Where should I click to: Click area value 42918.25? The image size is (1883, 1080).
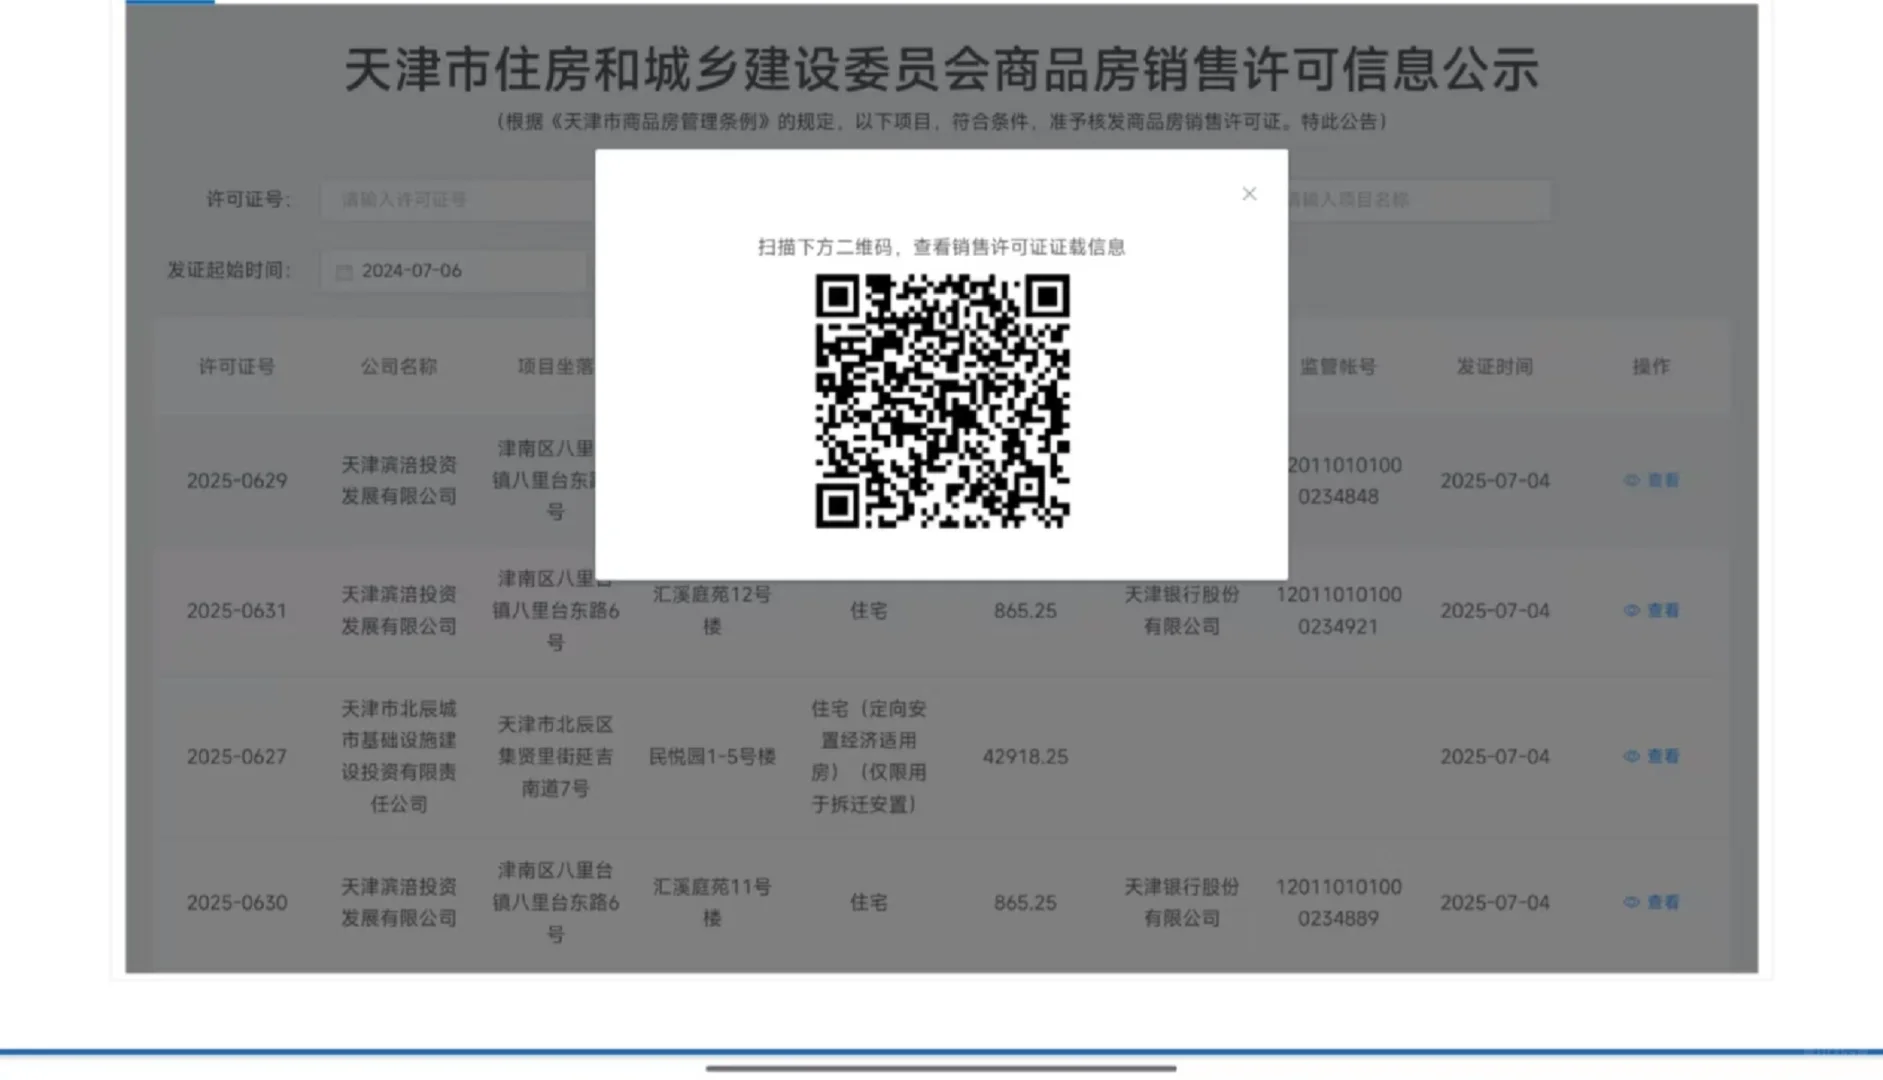[x=1025, y=757]
